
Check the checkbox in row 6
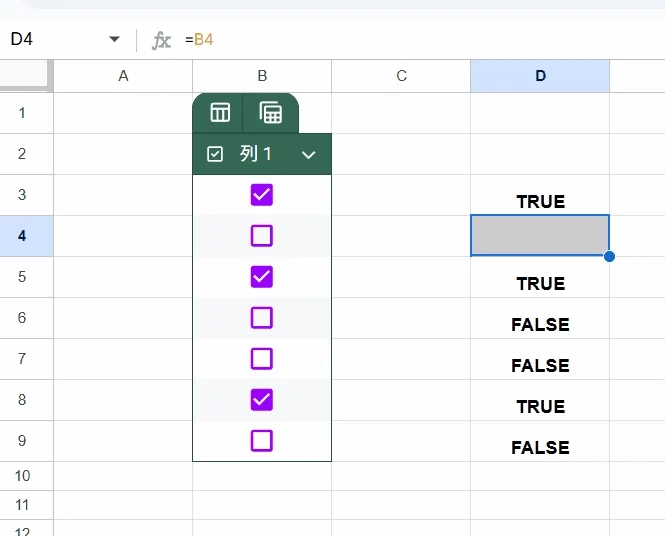262,318
